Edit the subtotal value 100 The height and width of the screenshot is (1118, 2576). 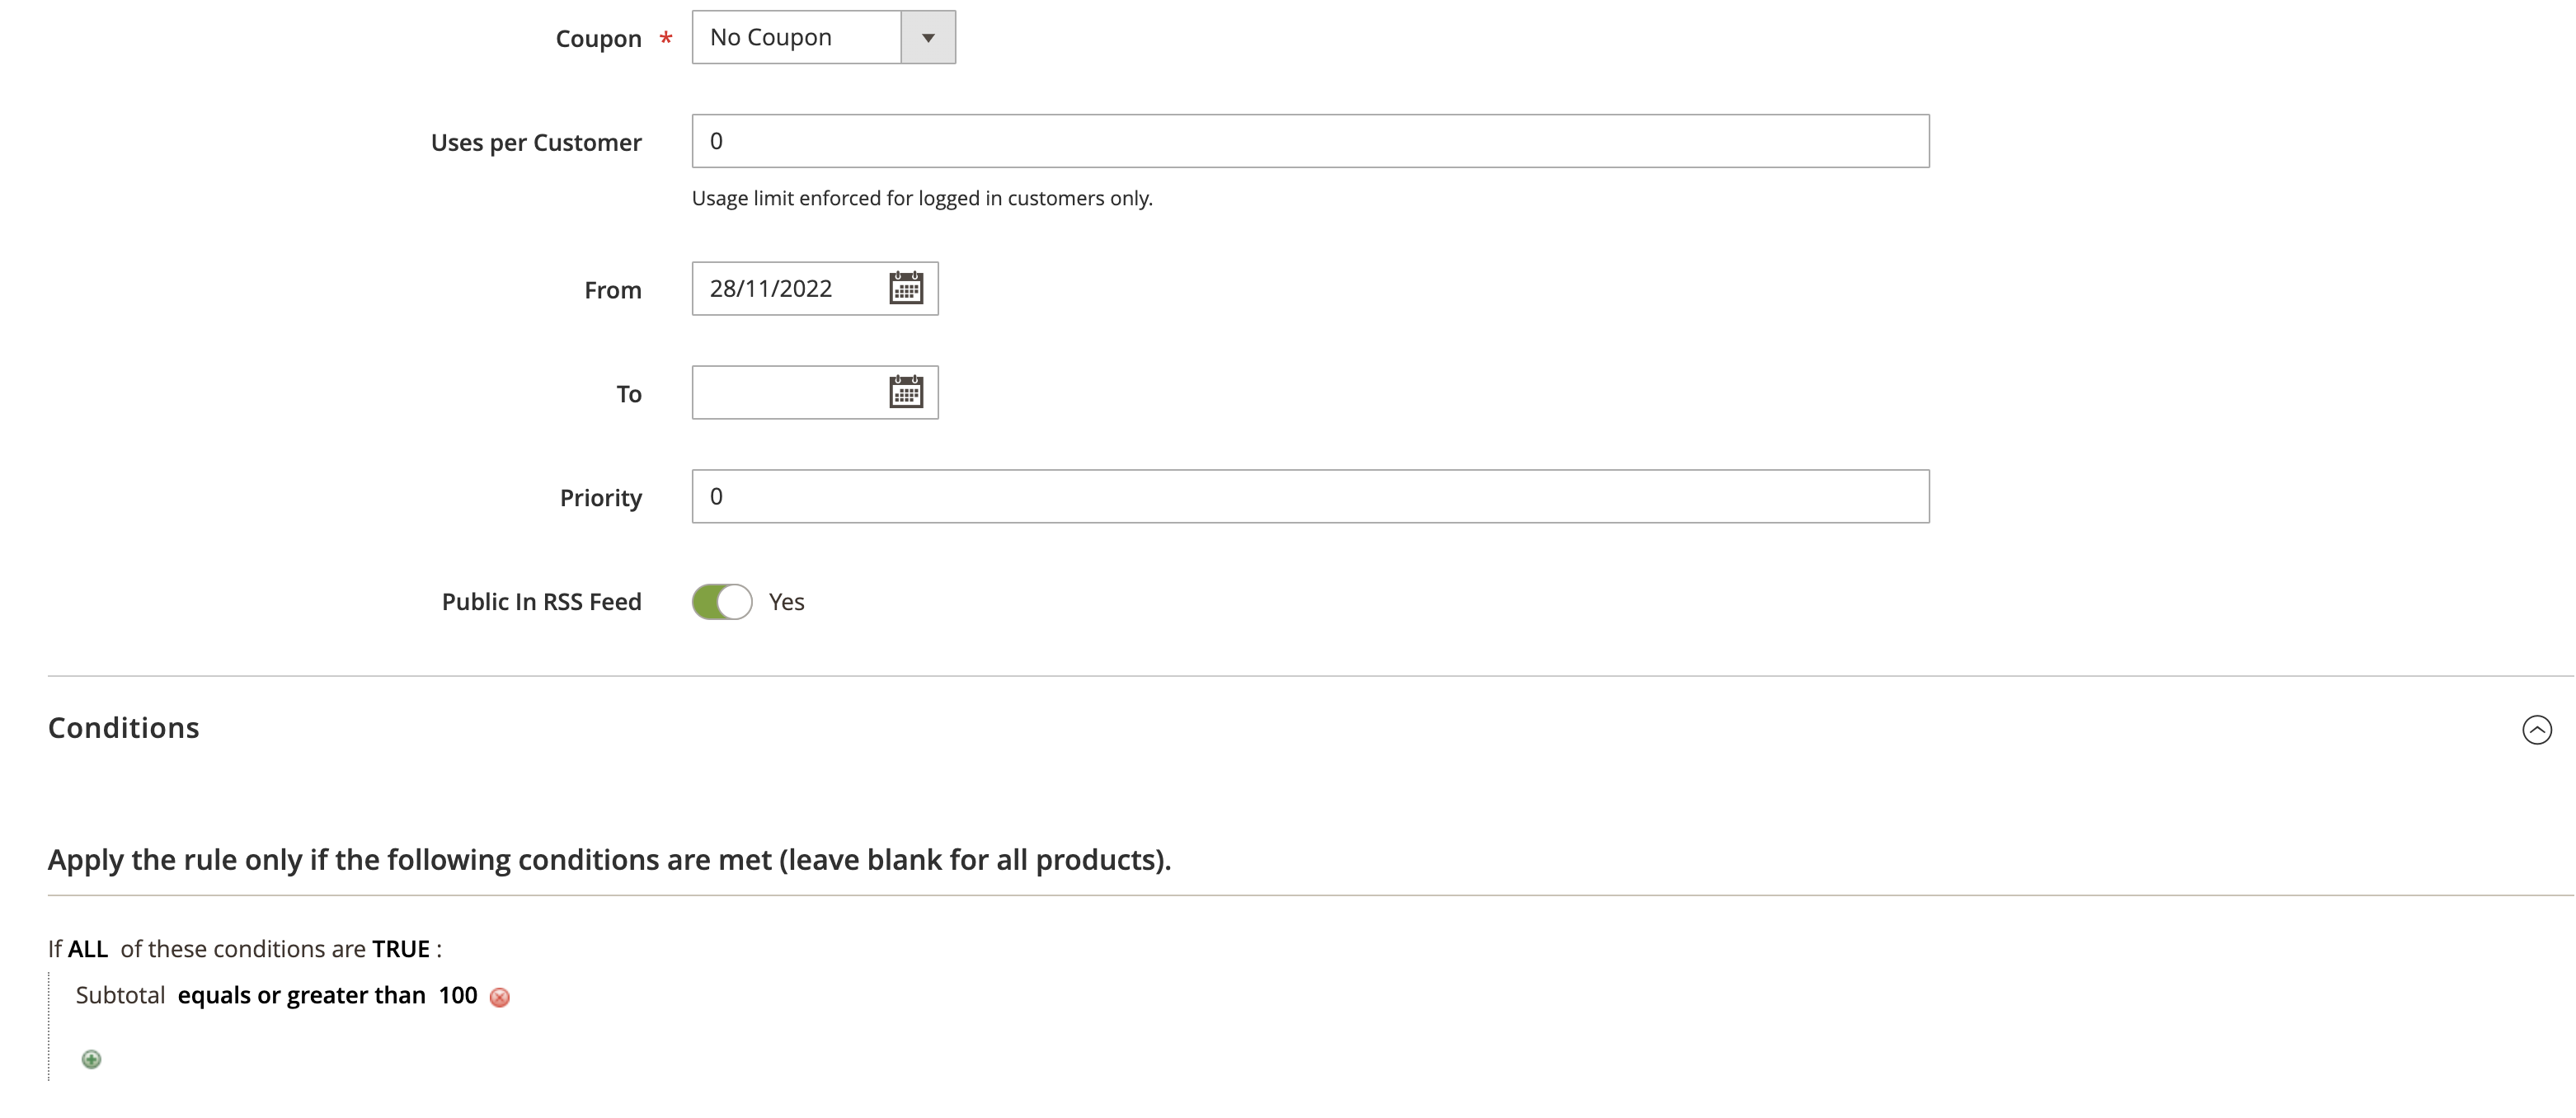coord(458,996)
